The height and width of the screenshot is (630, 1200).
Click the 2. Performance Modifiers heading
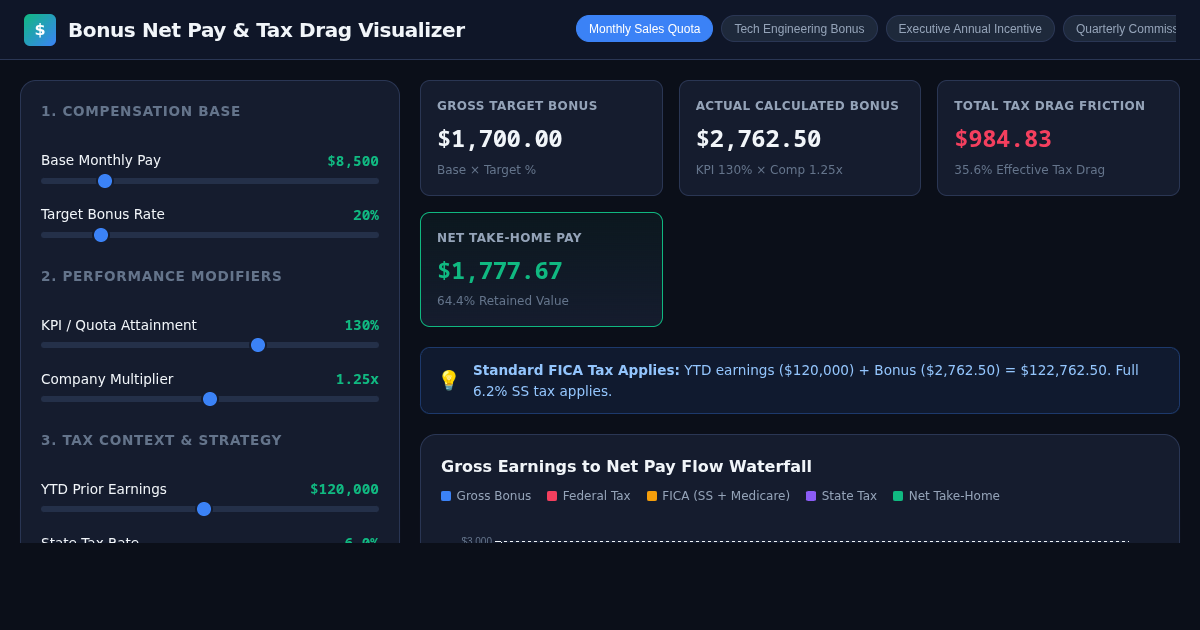pyautogui.click(x=162, y=276)
